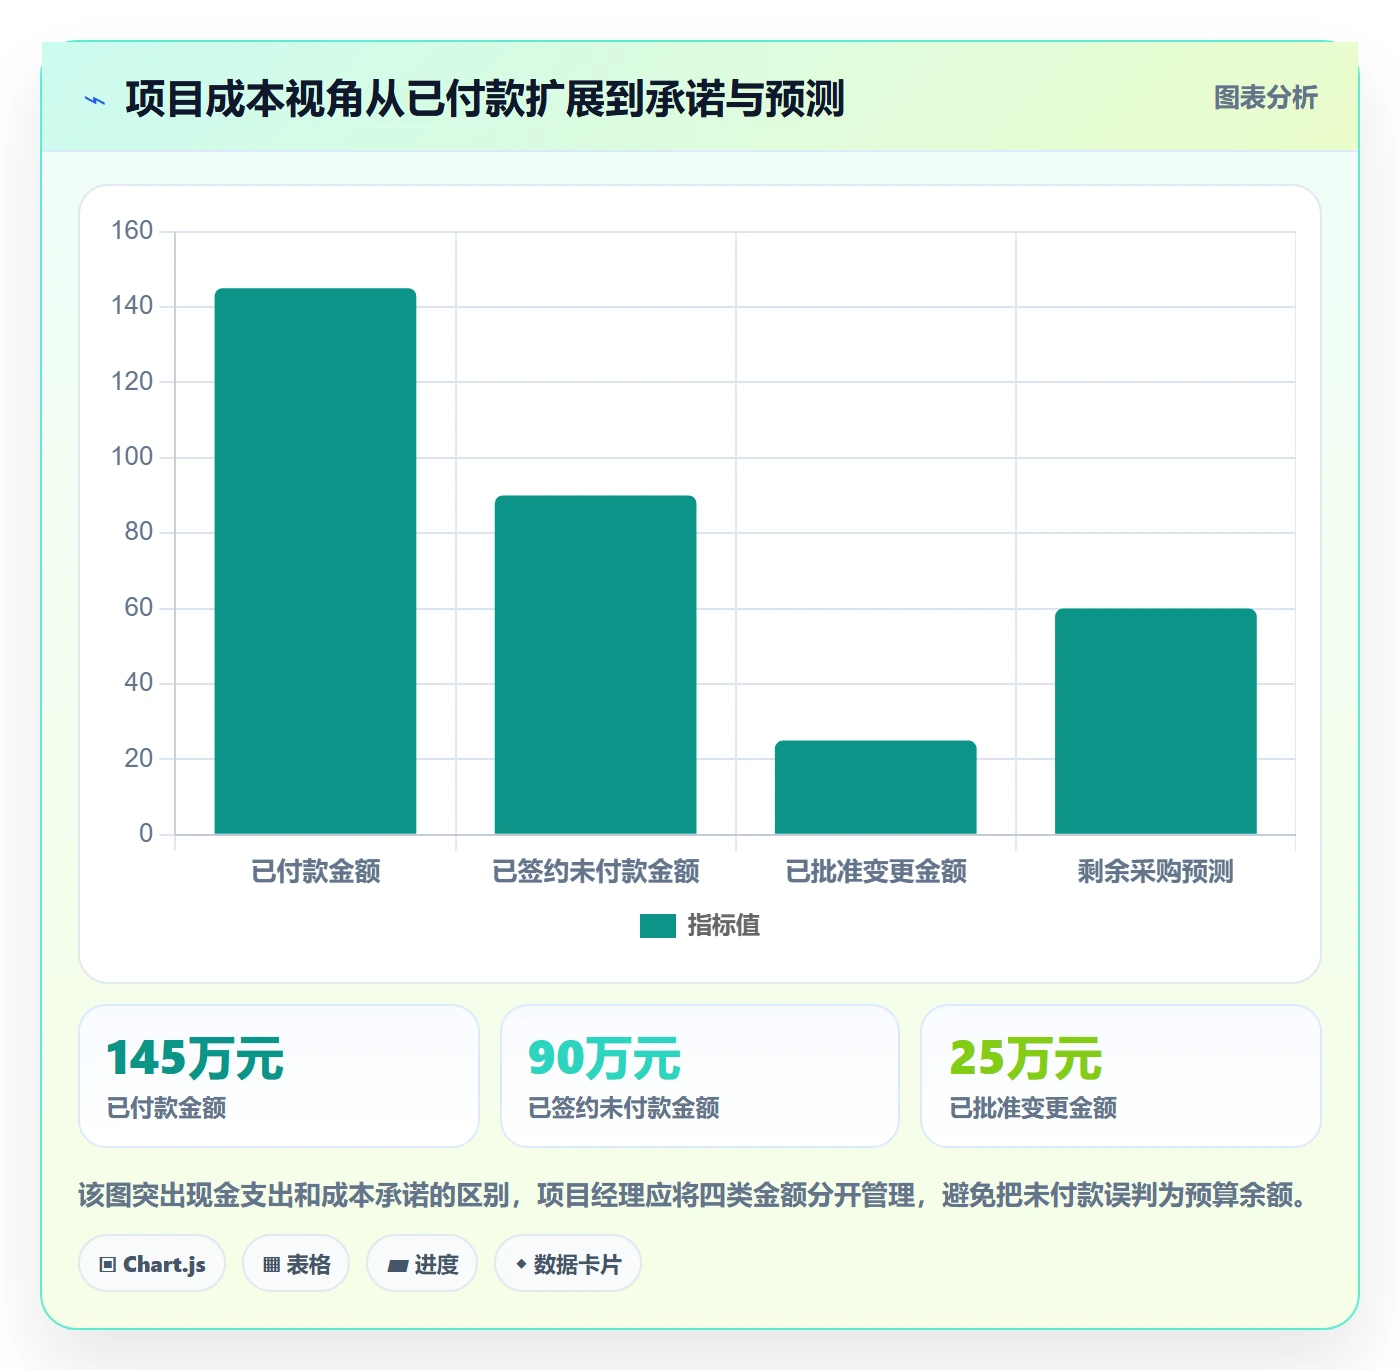Click the title 项目成本视角从已付款扩展到承诺与预测

485,99
